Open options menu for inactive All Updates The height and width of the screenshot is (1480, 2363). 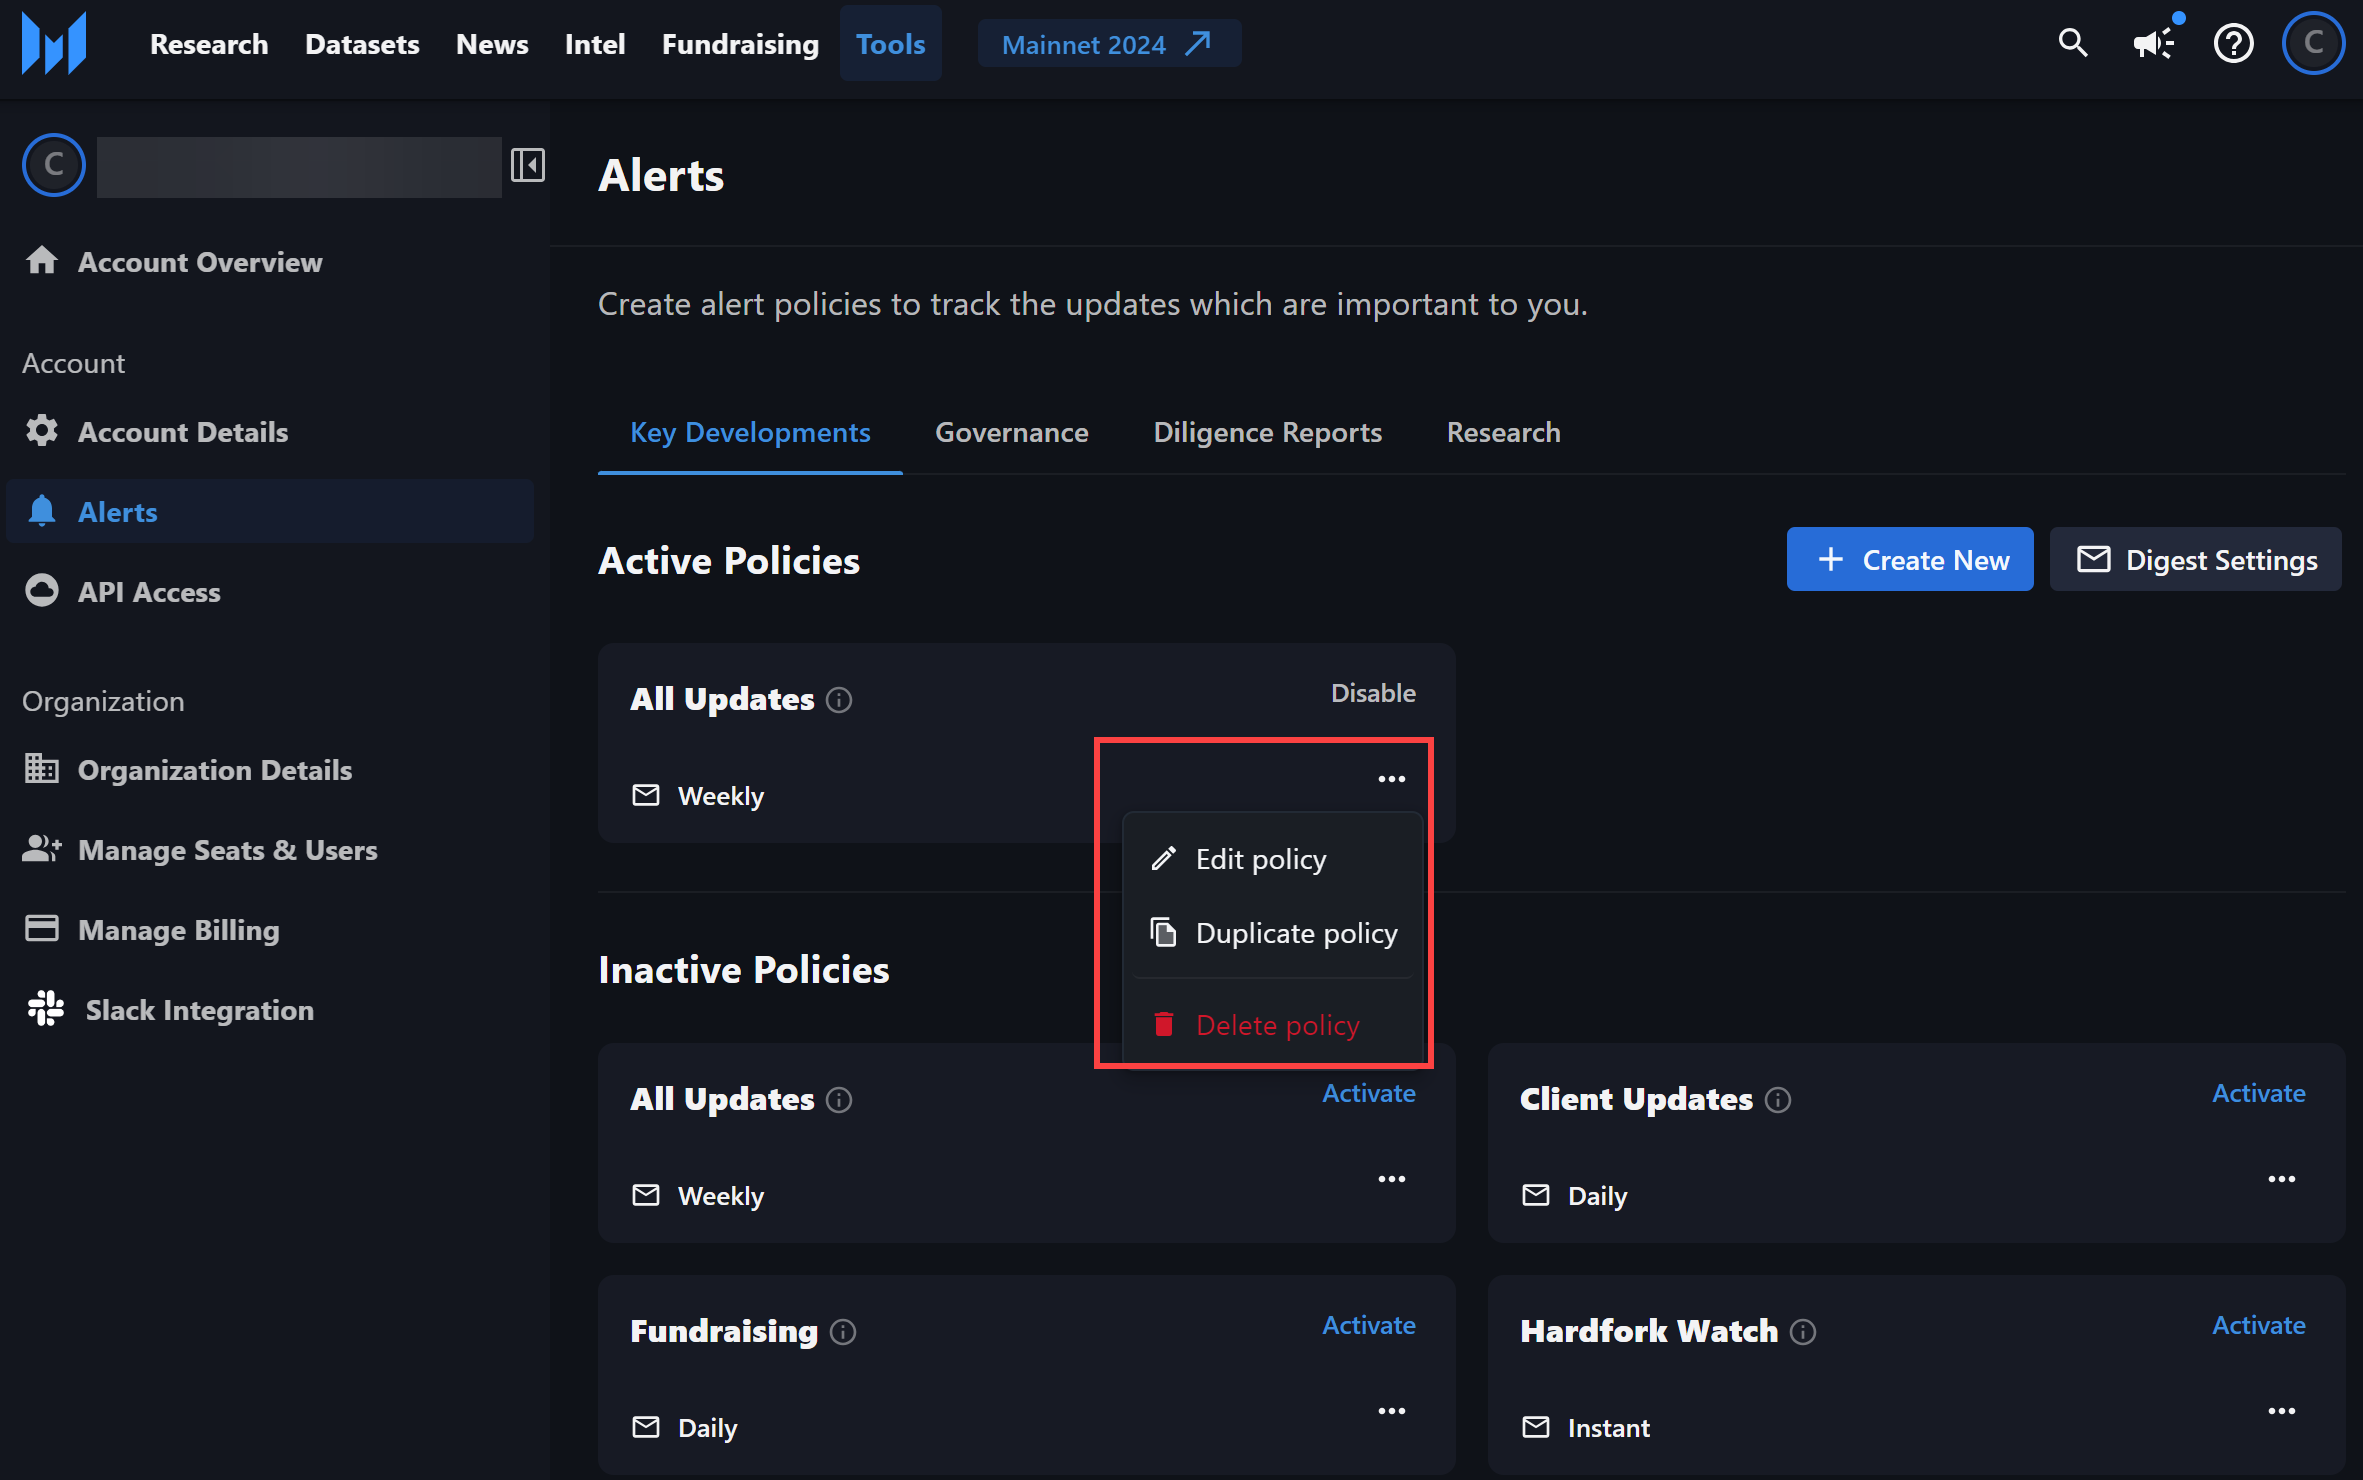1391,1179
